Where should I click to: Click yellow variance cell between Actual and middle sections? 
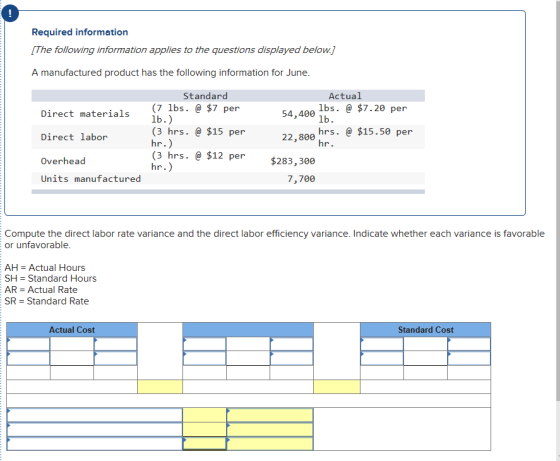pyautogui.click(x=160, y=387)
